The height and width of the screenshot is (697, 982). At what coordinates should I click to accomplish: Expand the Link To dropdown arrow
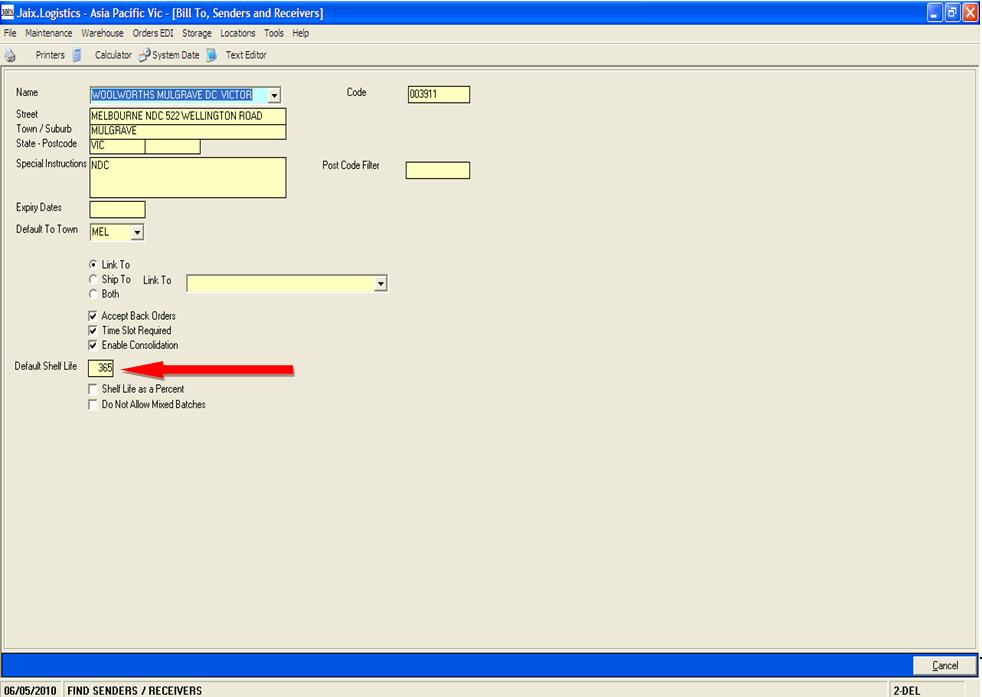[381, 284]
